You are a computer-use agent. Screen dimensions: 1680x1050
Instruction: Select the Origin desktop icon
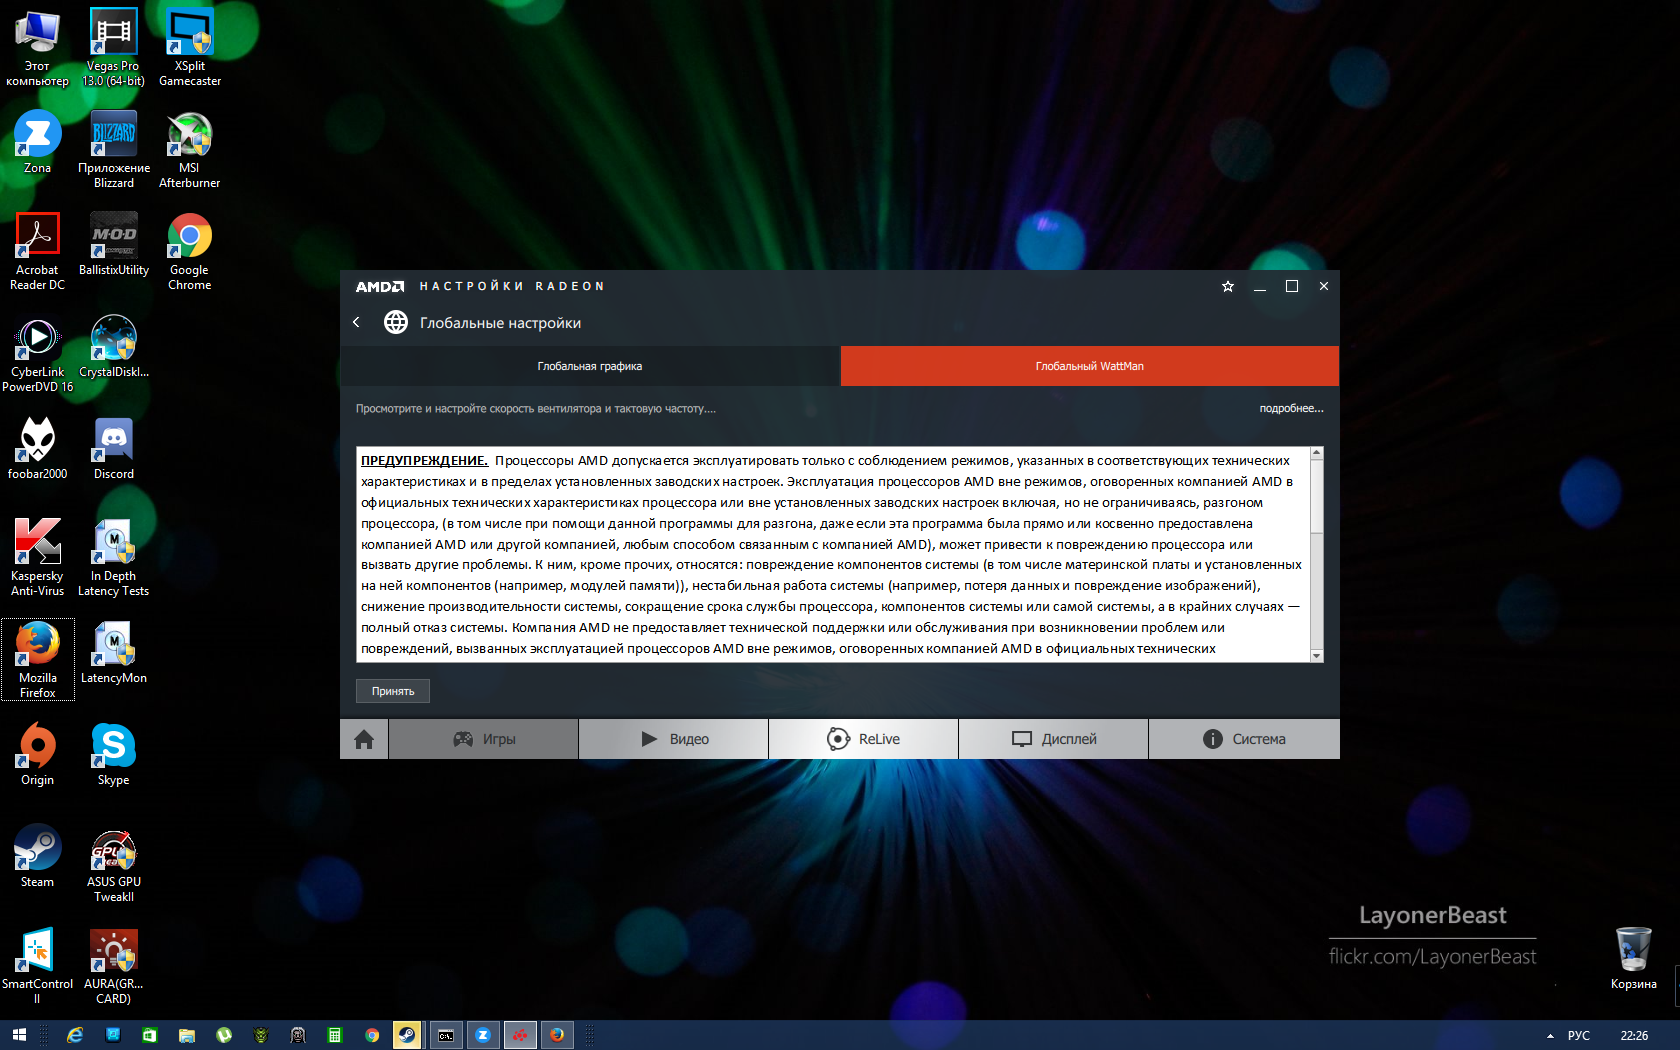37,755
